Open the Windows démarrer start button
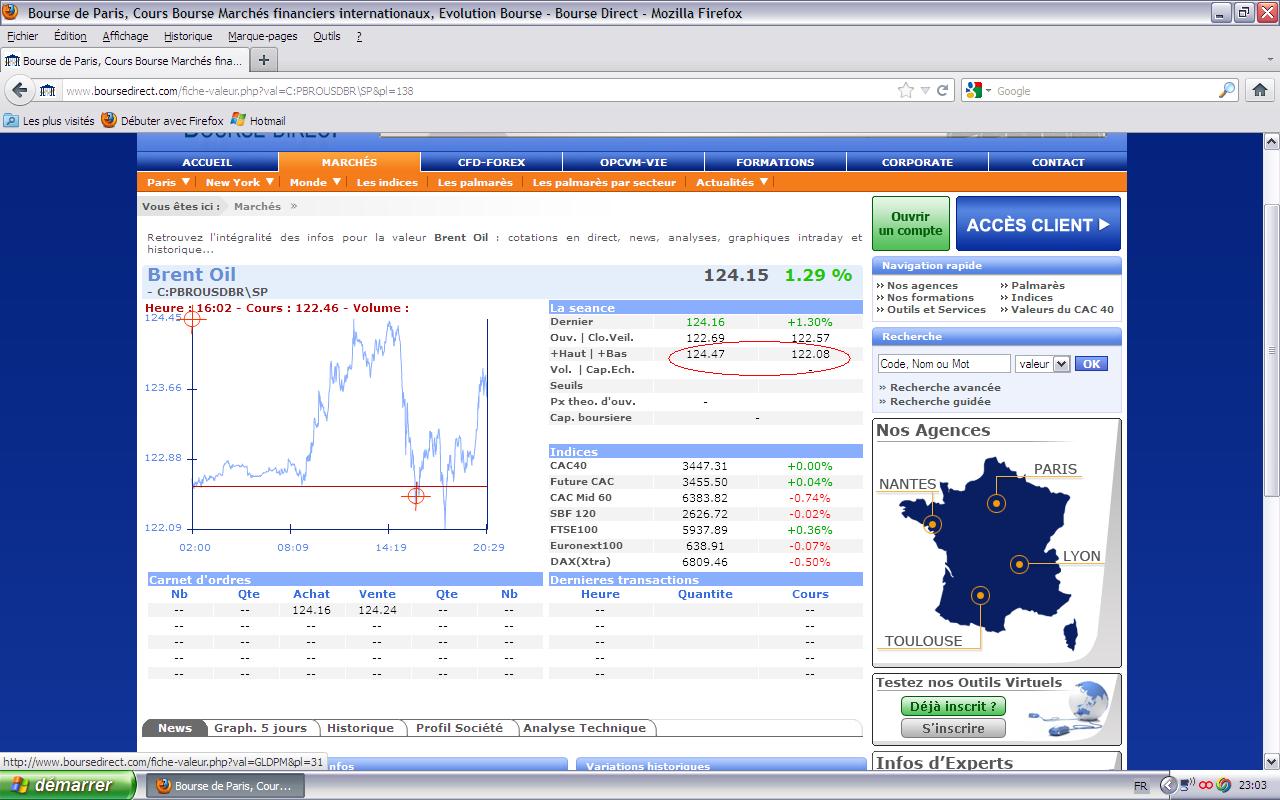Screen dimensions: 1280x800 tap(67, 785)
